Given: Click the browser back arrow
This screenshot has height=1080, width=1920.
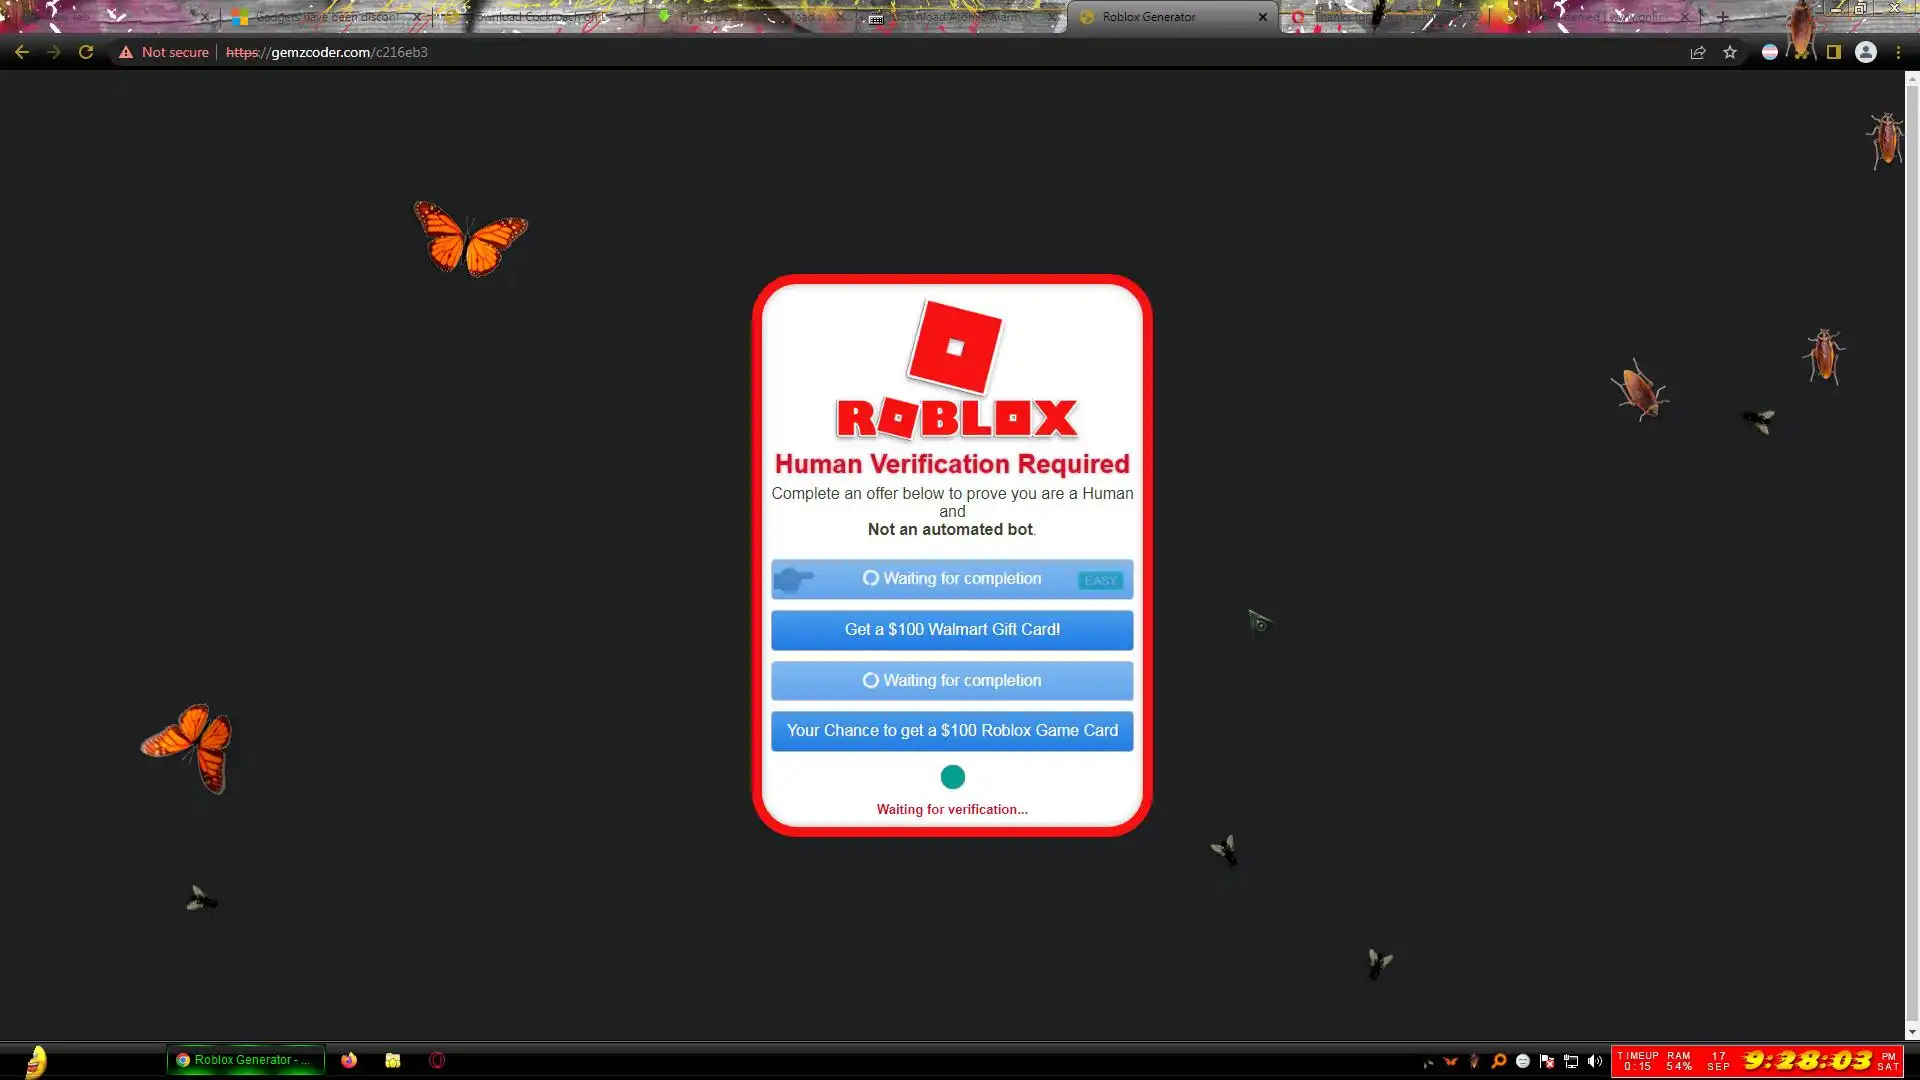Looking at the screenshot, I should [x=22, y=52].
